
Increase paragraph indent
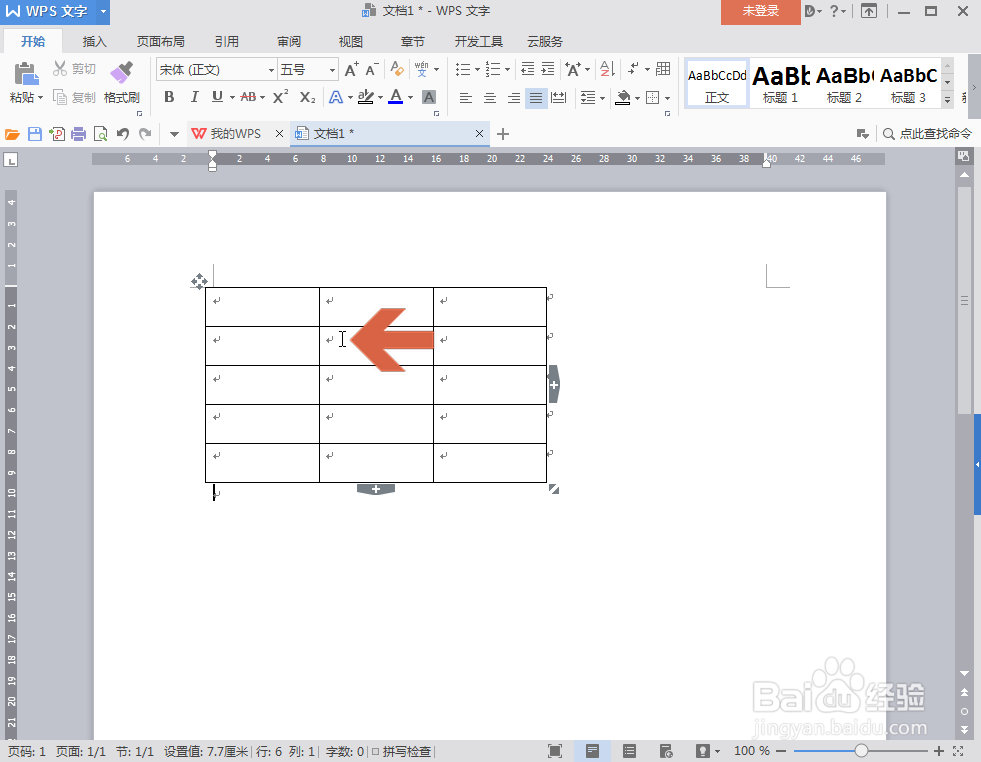pos(548,69)
